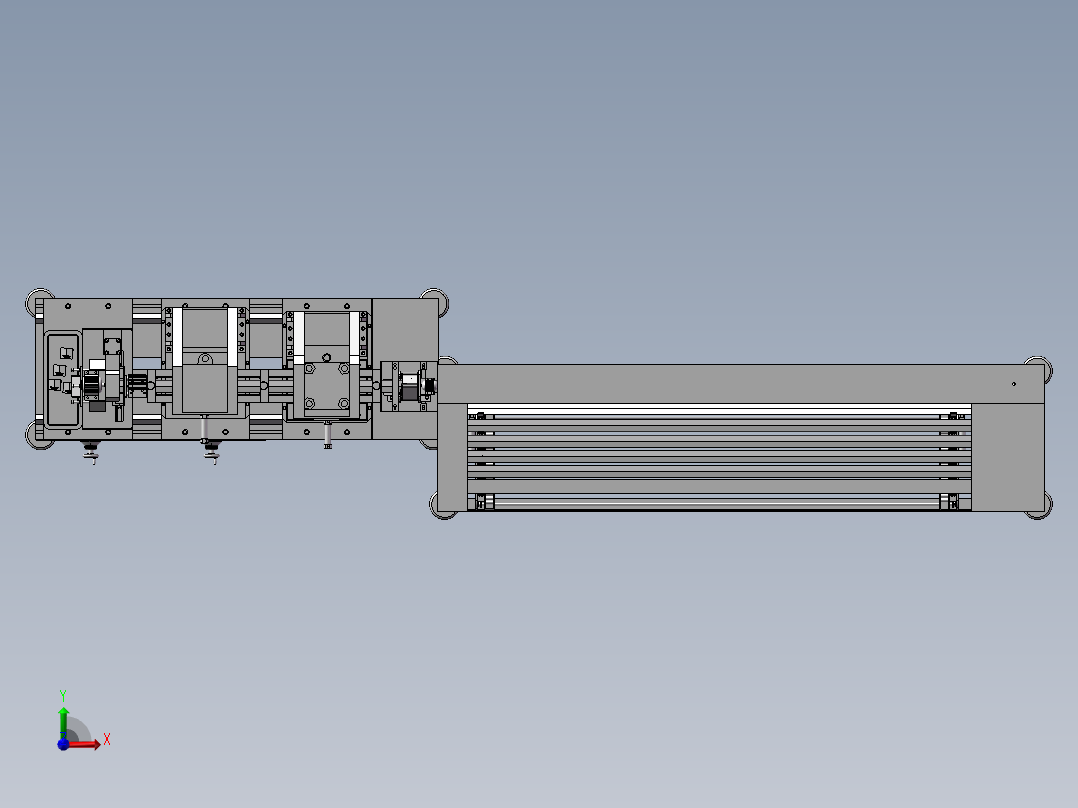The height and width of the screenshot is (808, 1078).
Task: Select the small hole on conveyor top cover
Action: pos(1013,384)
